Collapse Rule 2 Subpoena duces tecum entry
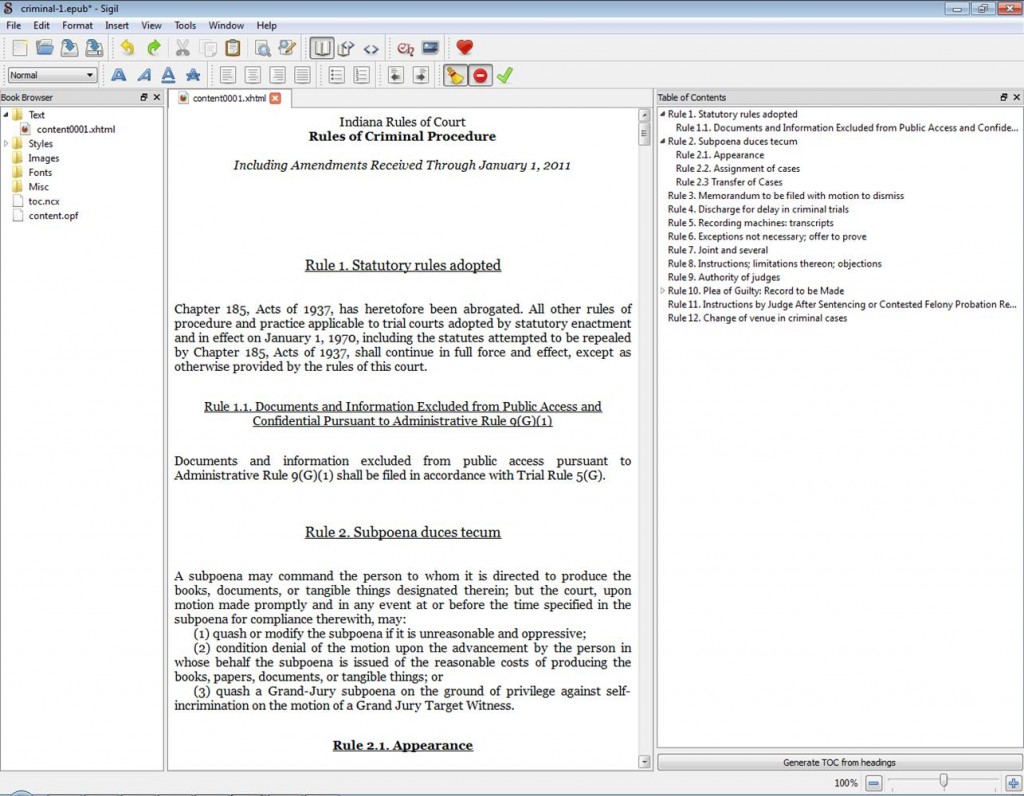1024x796 pixels. coord(663,141)
